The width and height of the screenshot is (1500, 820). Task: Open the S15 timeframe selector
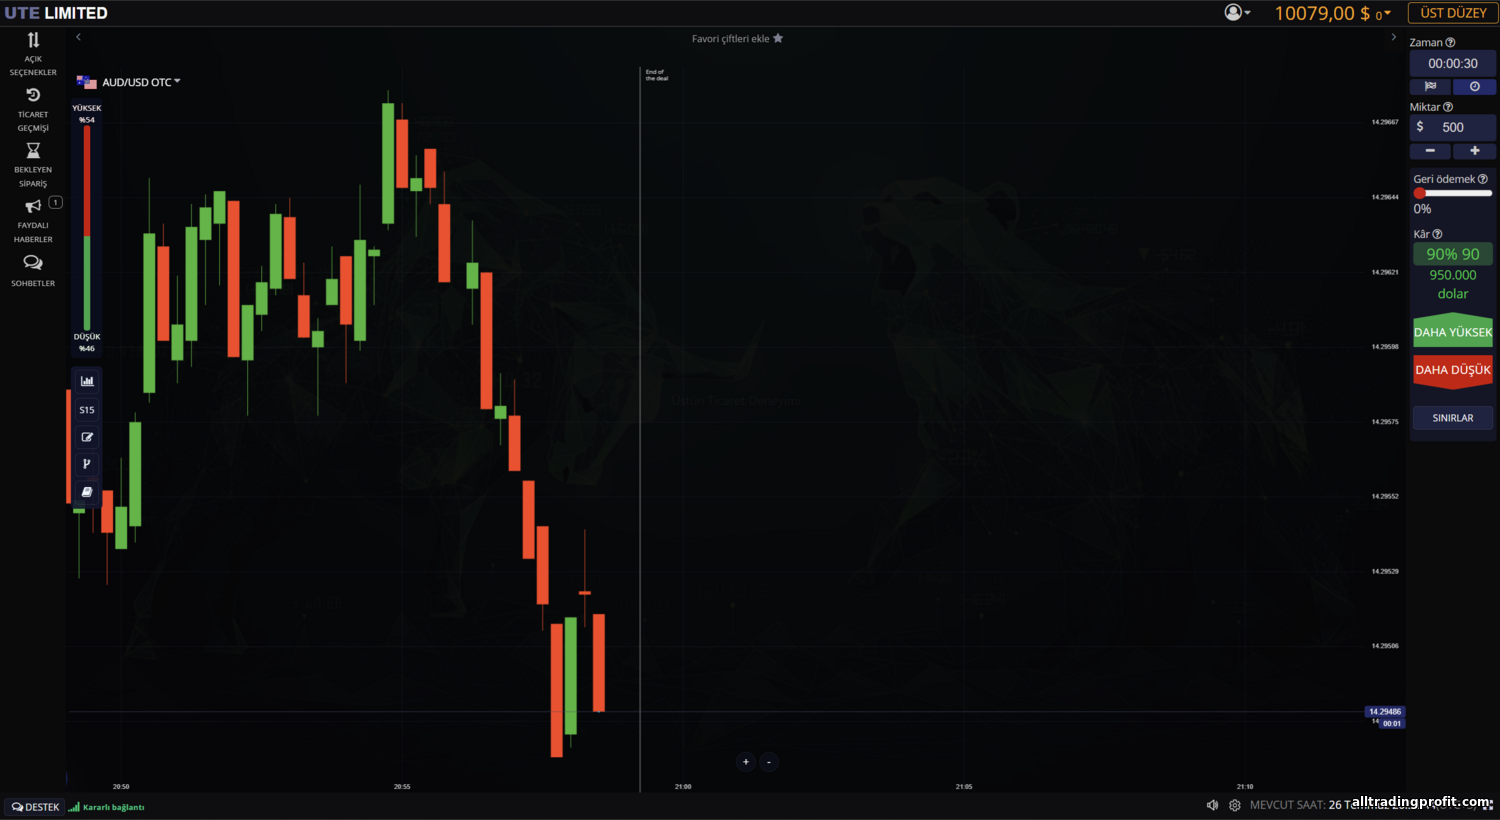coord(87,410)
